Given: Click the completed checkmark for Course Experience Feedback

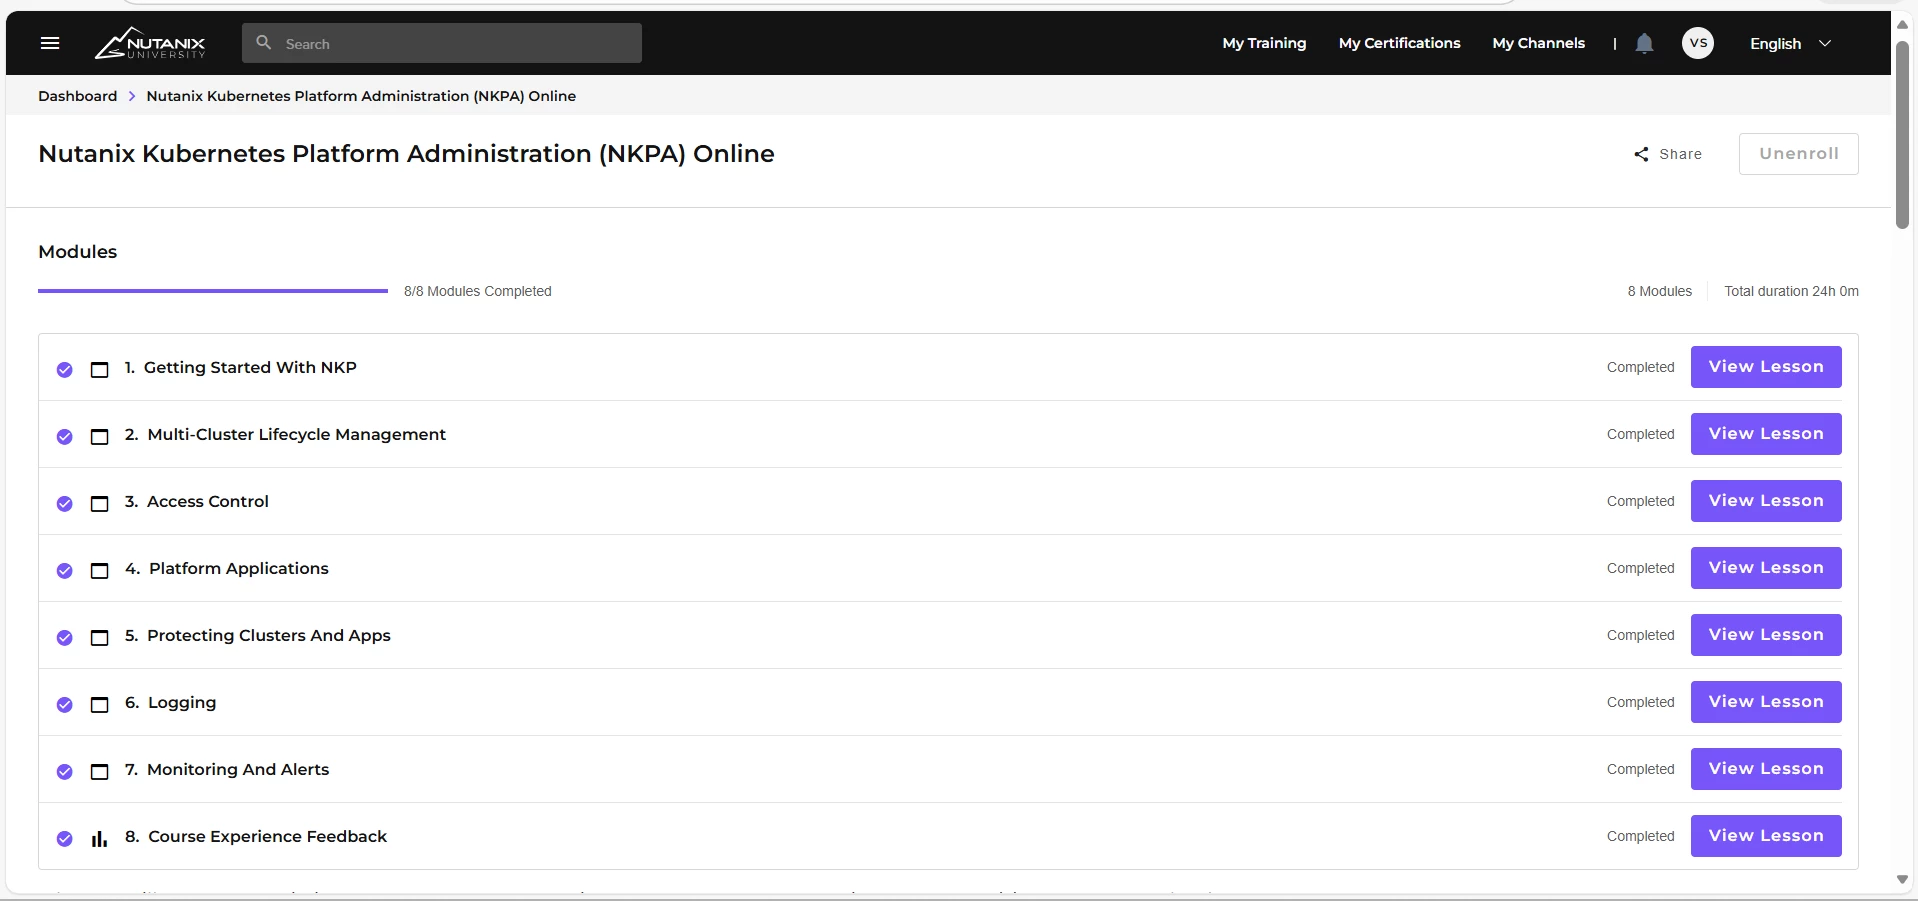Looking at the screenshot, I should (65, 839).
